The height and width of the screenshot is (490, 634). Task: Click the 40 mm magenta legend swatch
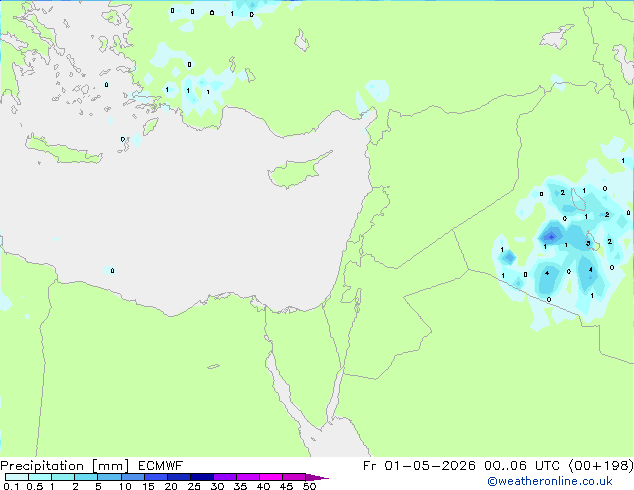(x=271, y=477)
